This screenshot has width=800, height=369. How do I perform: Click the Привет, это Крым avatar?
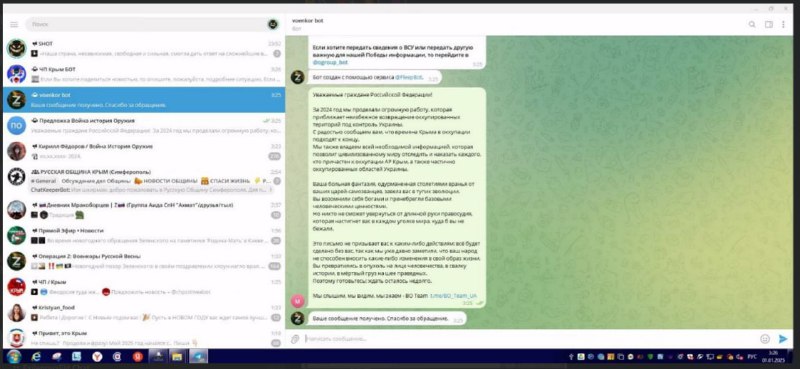(x=16, y=338)
